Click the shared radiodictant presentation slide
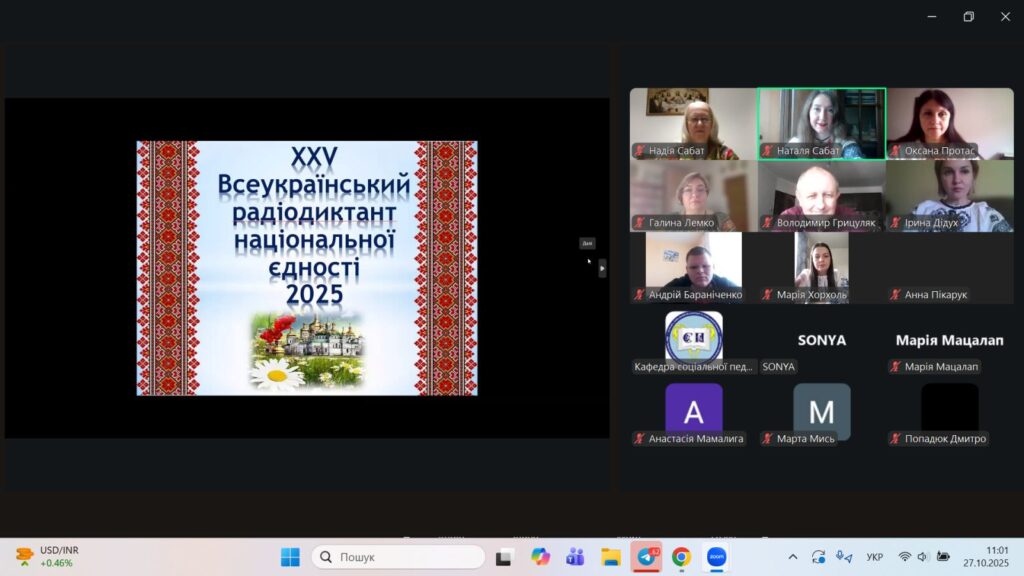 point(307,268)
